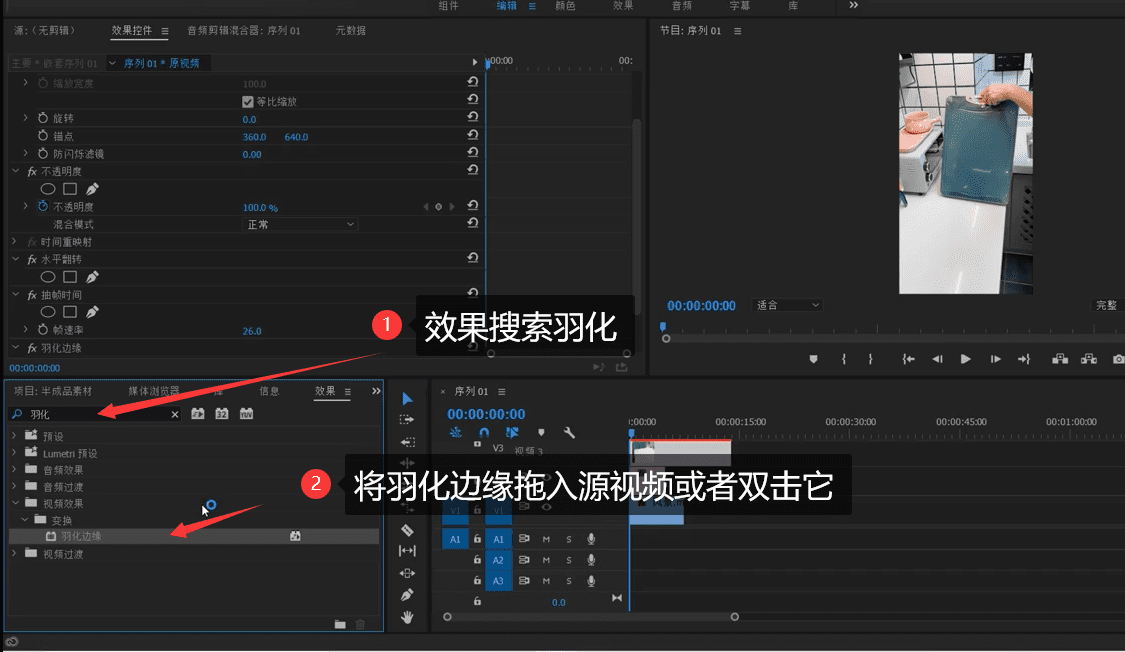Open playback resolution dropdown 完整
The width and height of the screenshot is (1125, 652).
pyautogui.click(x=1109, y=305)
